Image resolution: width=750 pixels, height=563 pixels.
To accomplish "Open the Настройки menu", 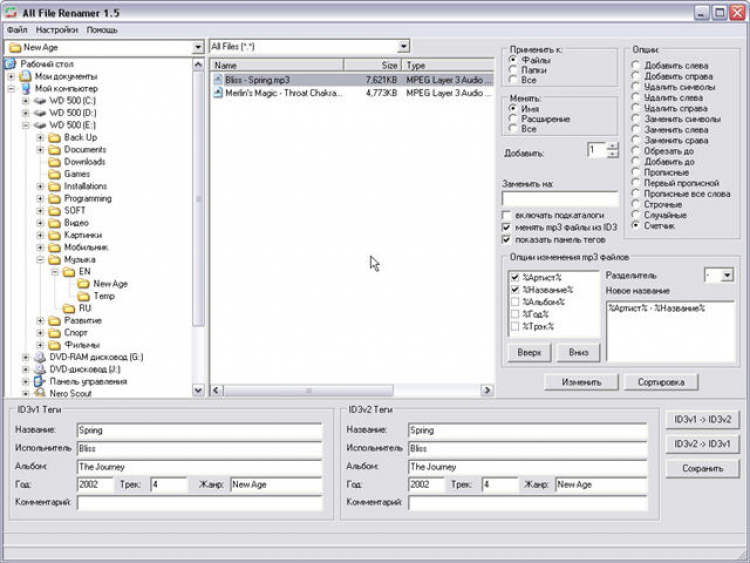I will tap(56, 30).
